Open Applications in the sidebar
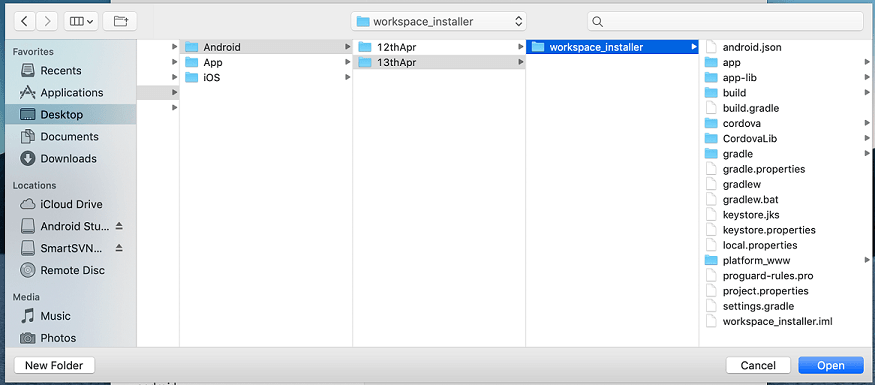 [70, 93]
